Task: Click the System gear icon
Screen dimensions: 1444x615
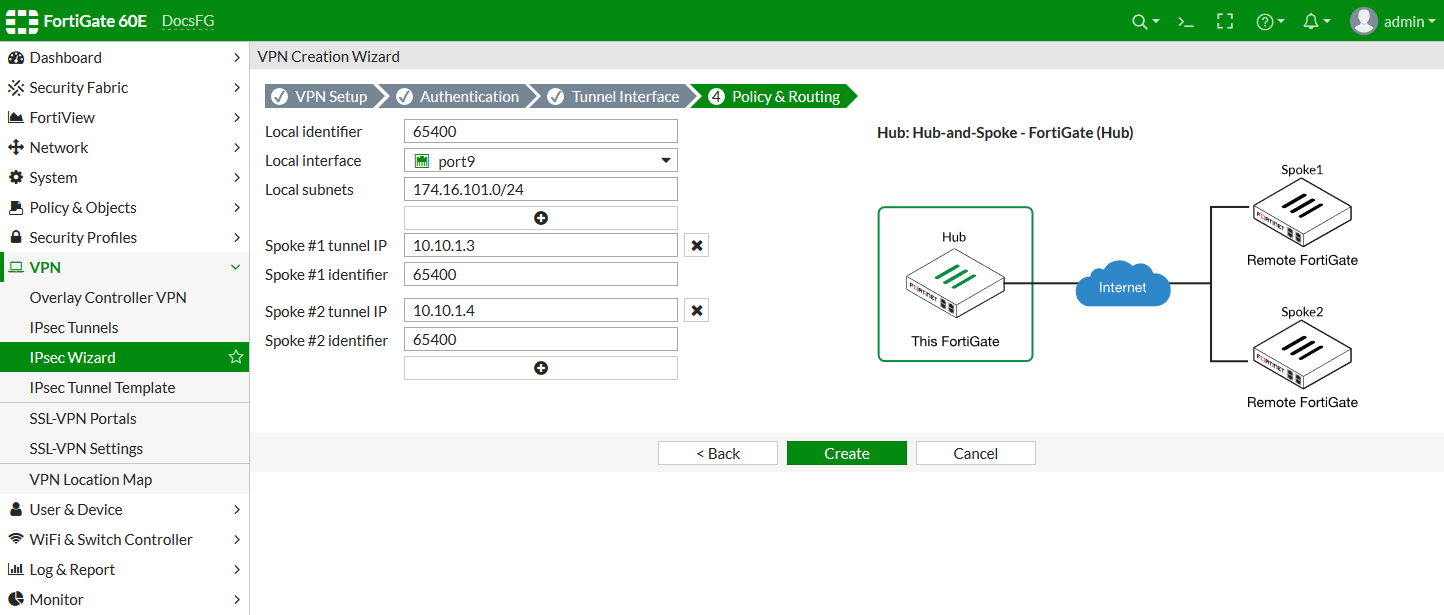Action: tap(15, 178)
